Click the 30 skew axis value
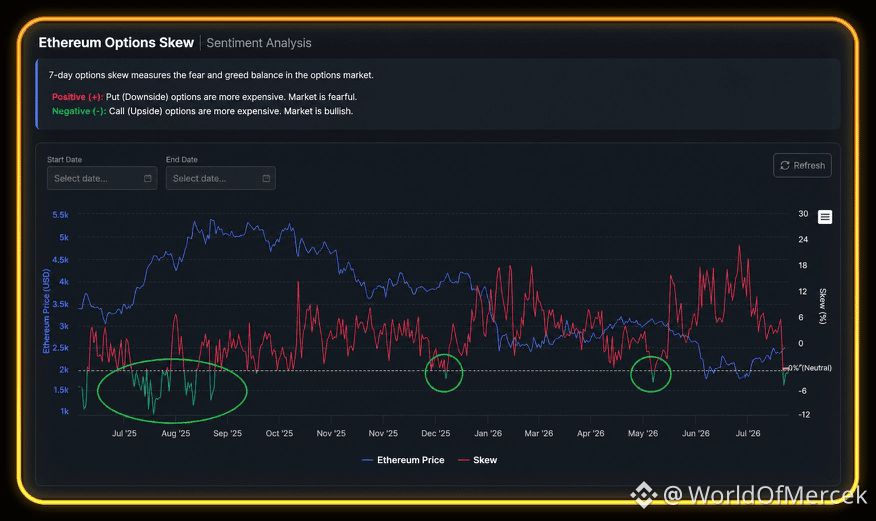876x521 pixels. coord(803,214)
